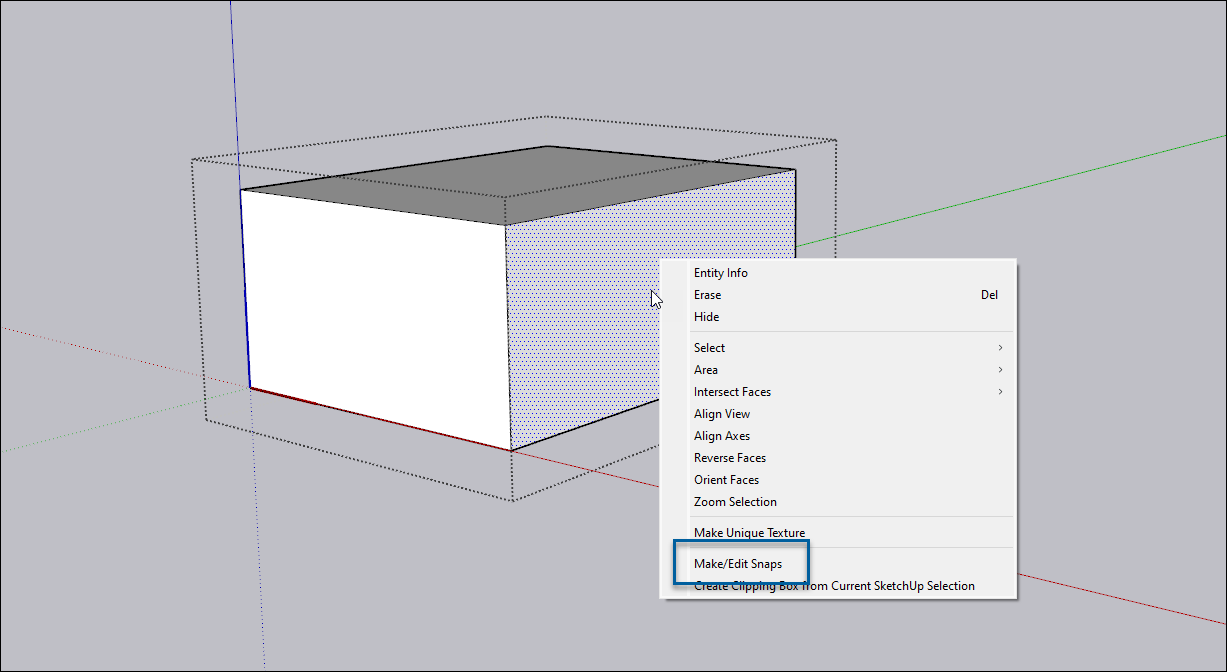Choose Reverse Faces in the menu
The image size is (1227, 672).
click(838, 458)
